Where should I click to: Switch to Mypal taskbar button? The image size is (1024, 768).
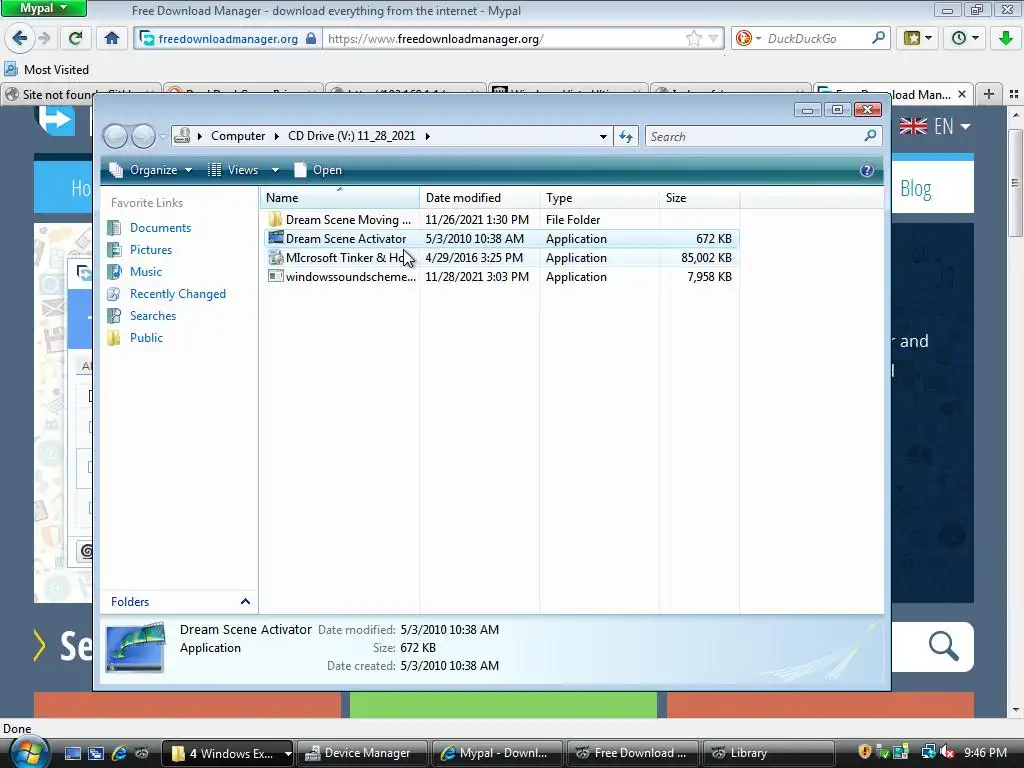point(496,753)
